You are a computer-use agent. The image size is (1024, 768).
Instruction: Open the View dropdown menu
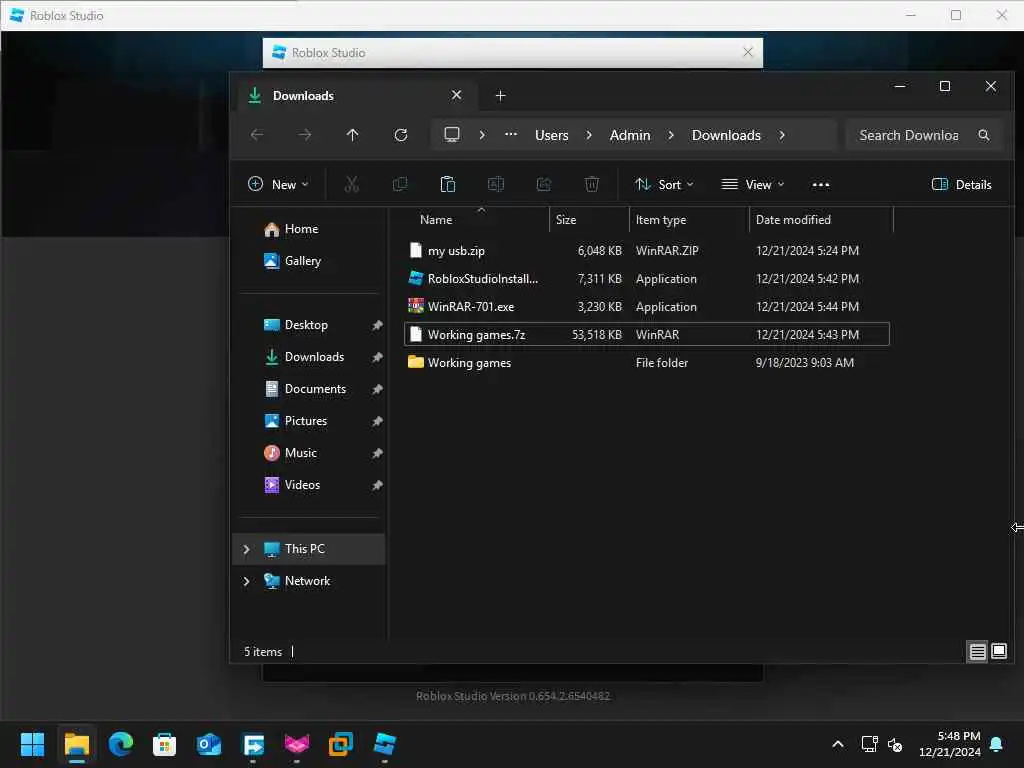[x=752, y=185]
